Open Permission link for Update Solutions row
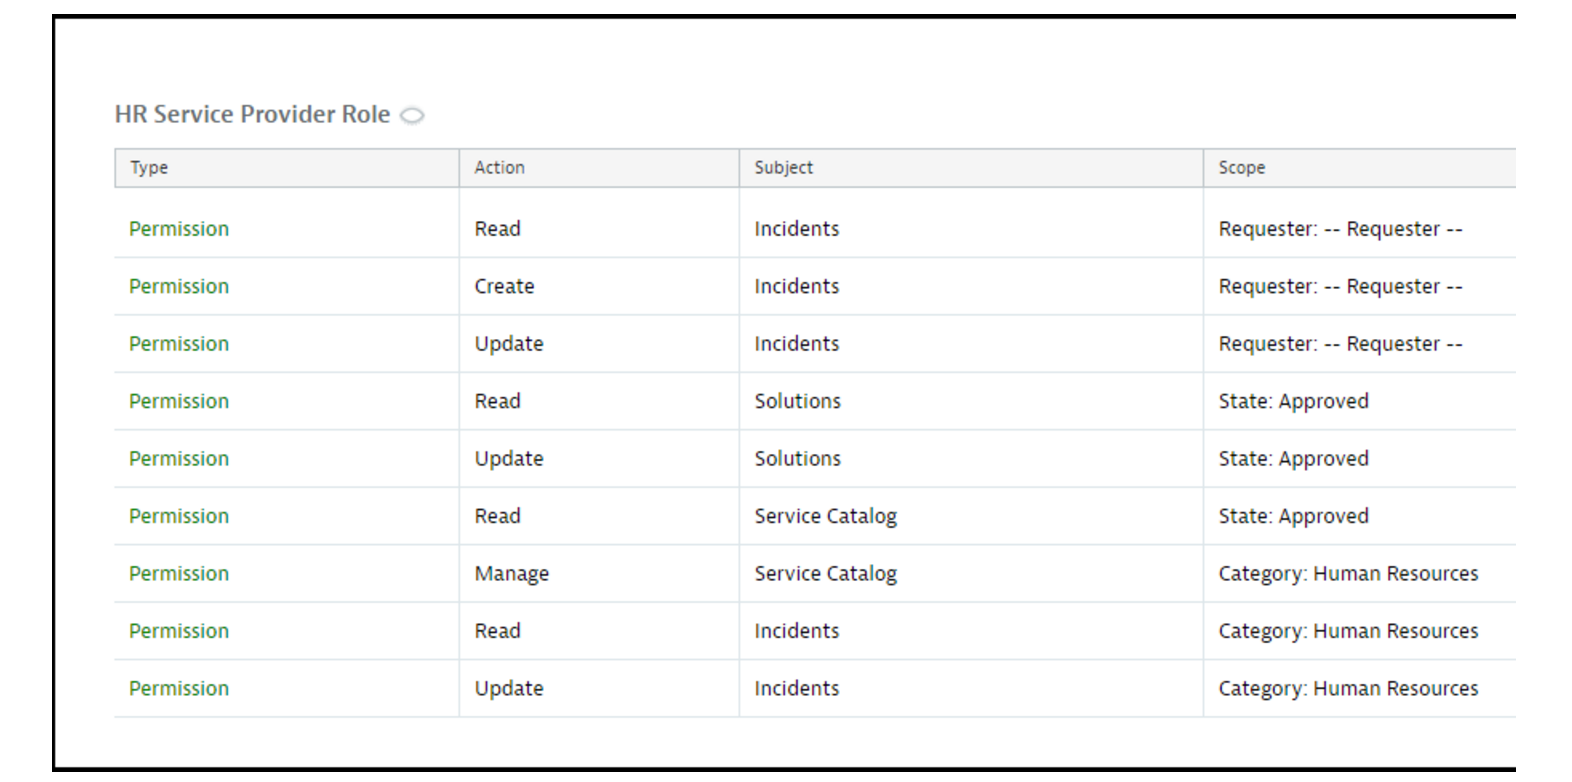Screen dimensions: 1572x782 point(179,459)
